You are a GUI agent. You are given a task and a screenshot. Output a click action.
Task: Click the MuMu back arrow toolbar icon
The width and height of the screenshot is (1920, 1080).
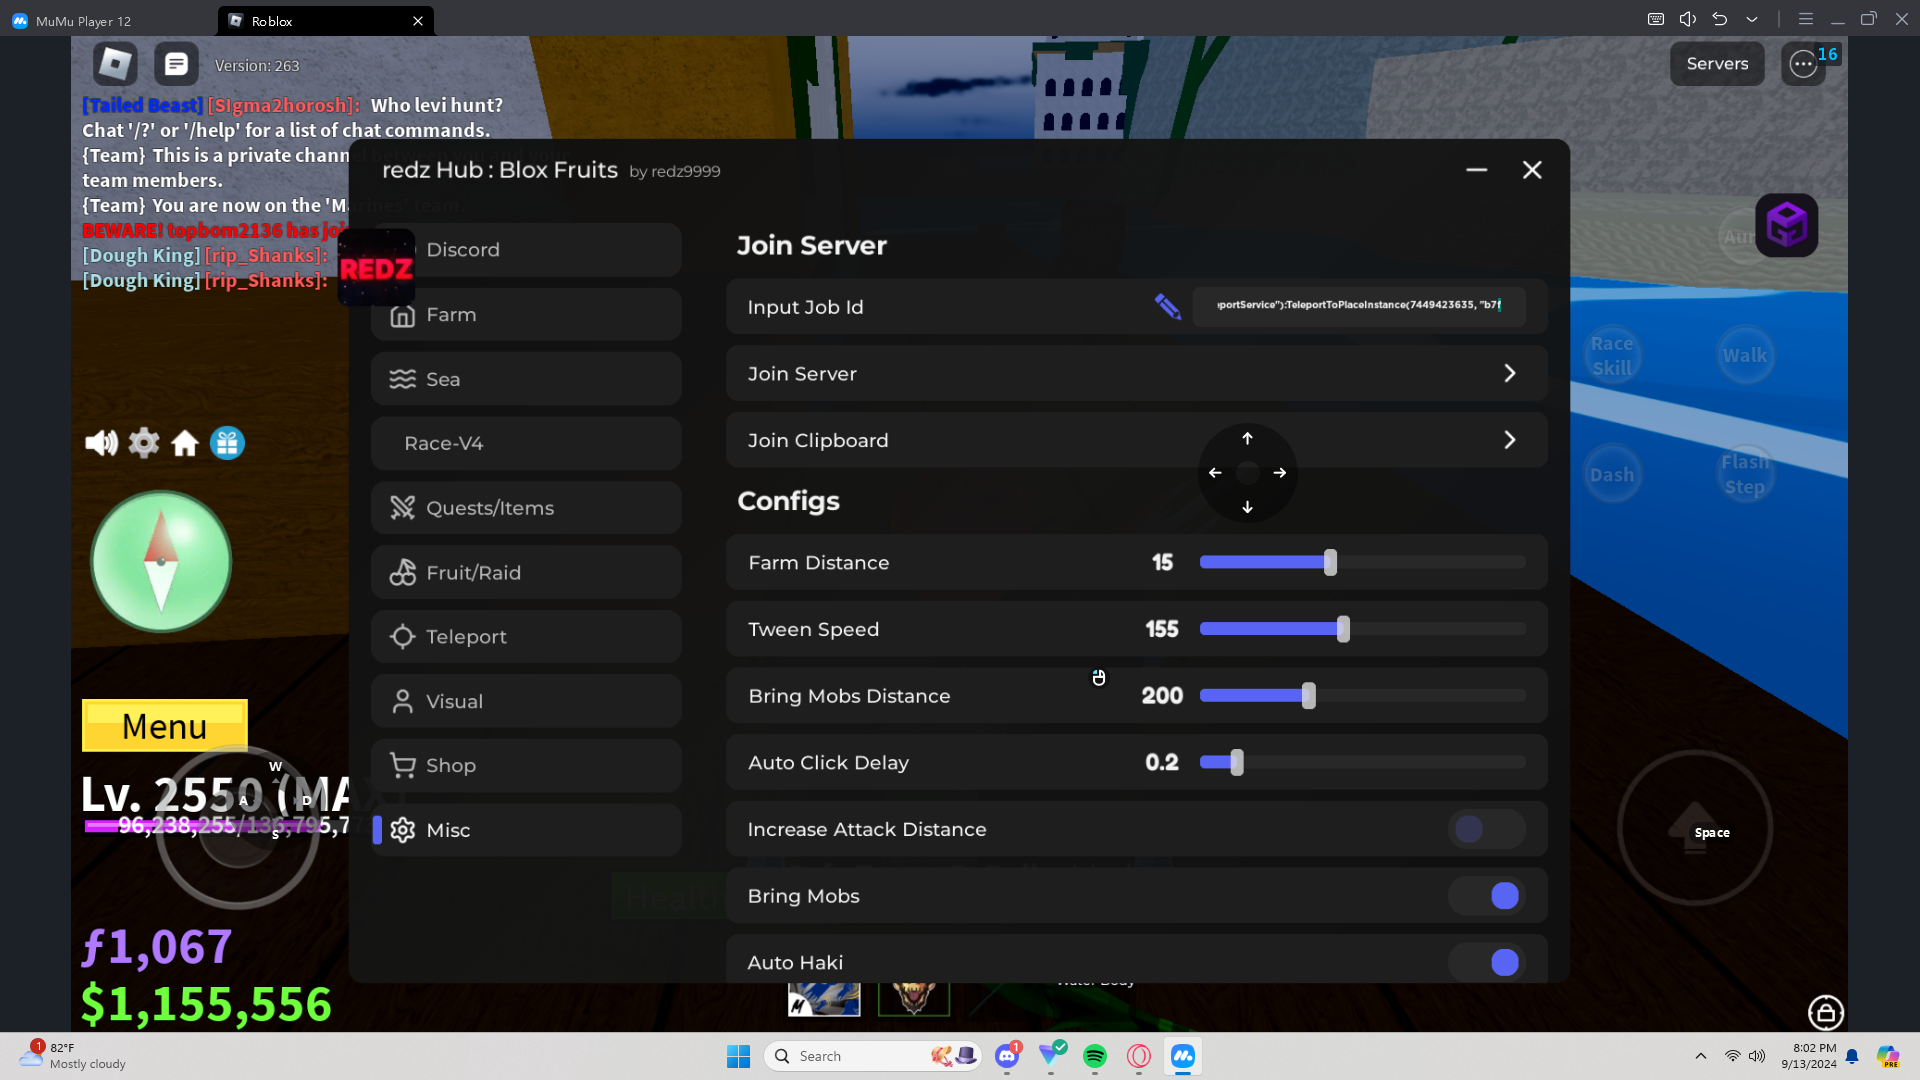(x=1720, y=19)
